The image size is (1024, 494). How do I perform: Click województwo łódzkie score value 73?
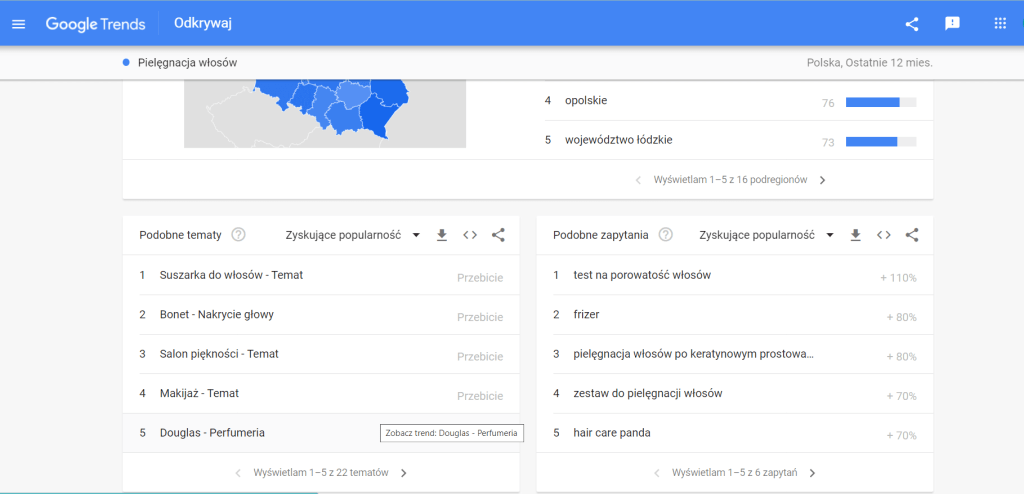(x=828, y=142)
